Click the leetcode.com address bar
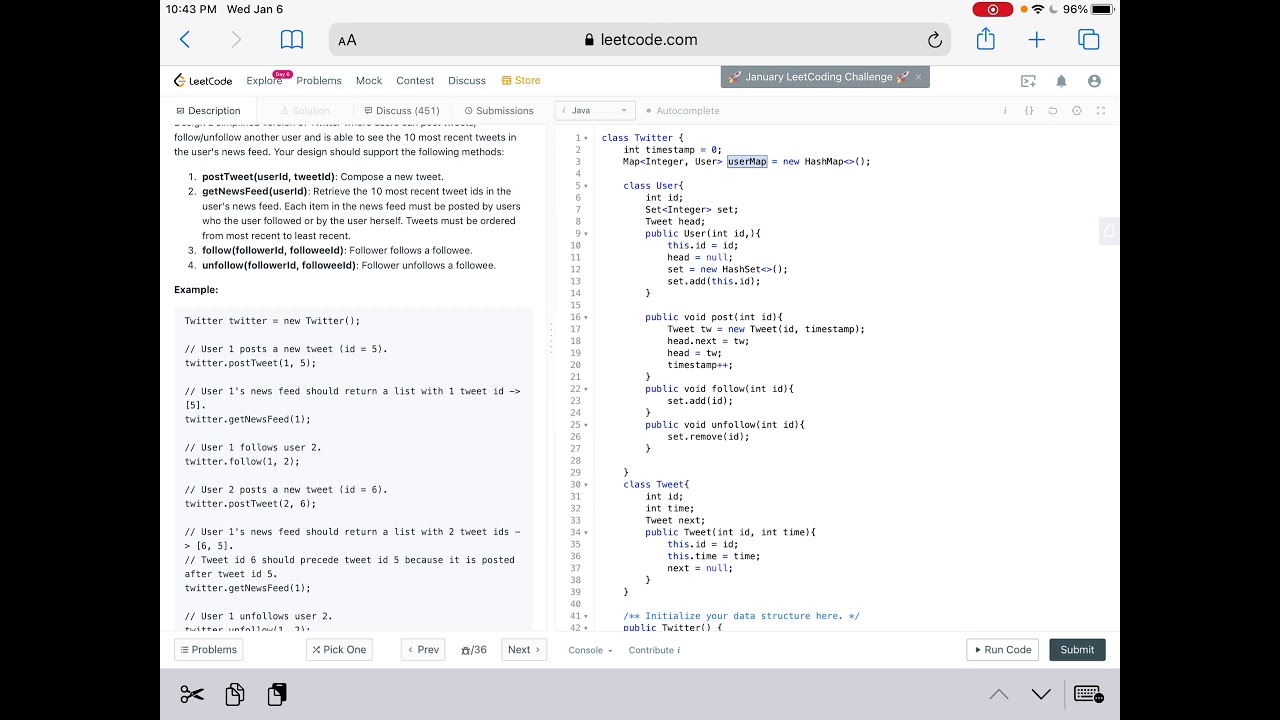 pyautogui.click(x=640, y=40)
